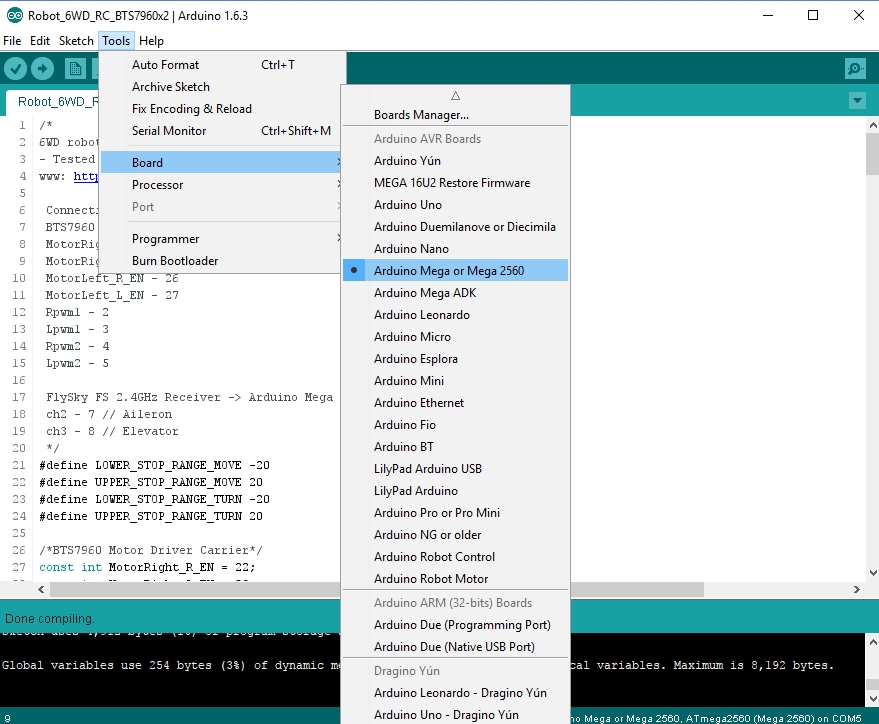Verify the sketch using the checkmark icon

14,68
